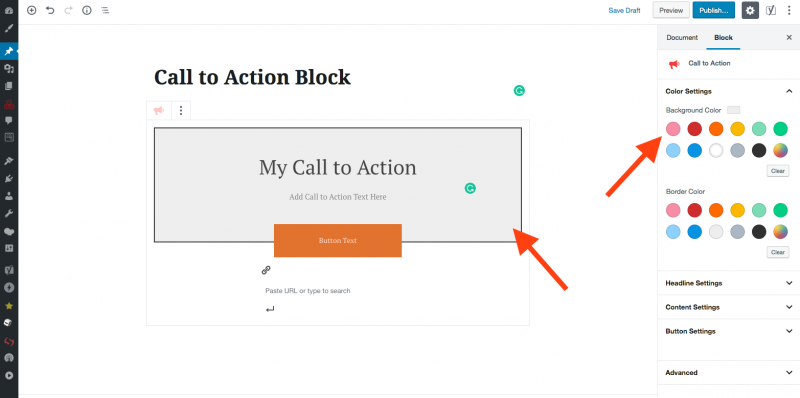Screen dimensions: 800x398
Task: Open the content structure info icon
Action: coord(87,10)
